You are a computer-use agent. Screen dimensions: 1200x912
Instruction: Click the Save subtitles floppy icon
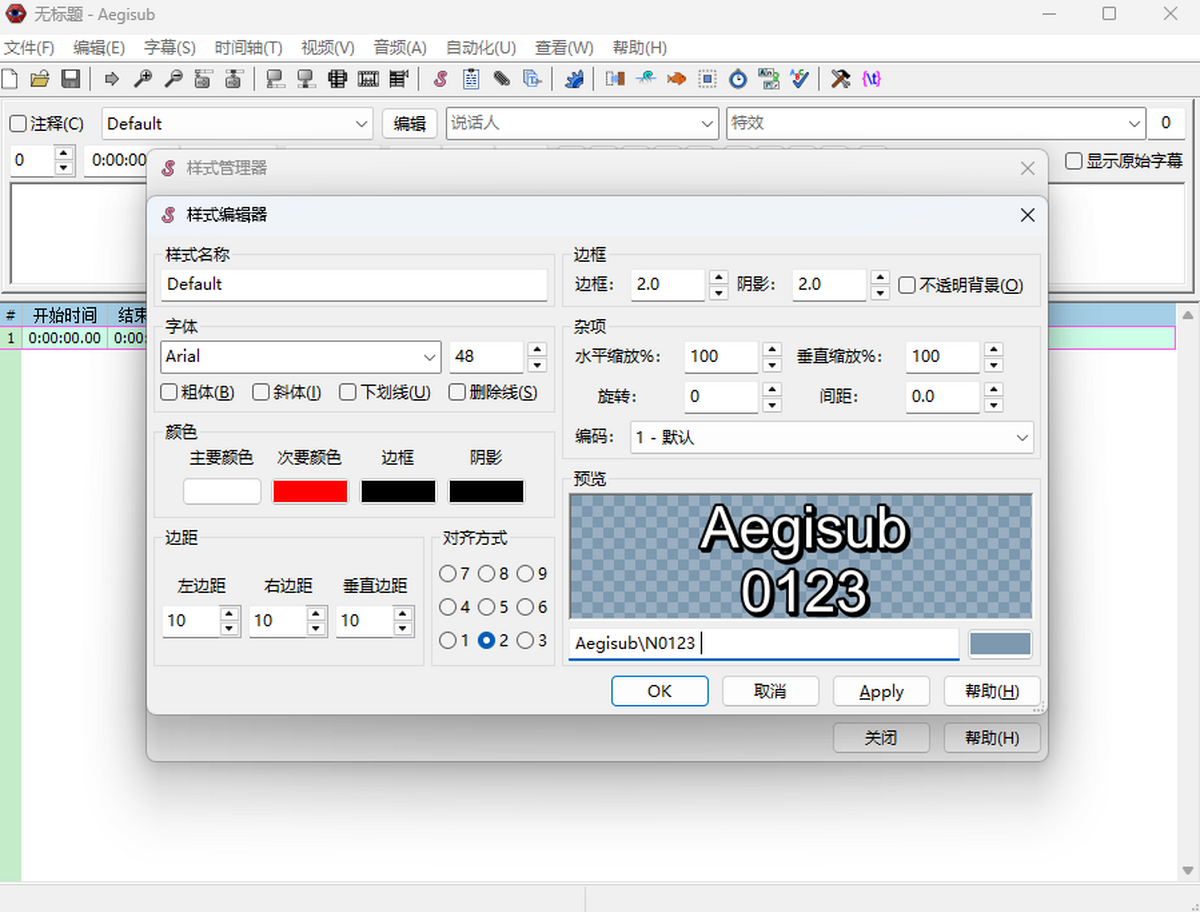(x=70, y=78)
